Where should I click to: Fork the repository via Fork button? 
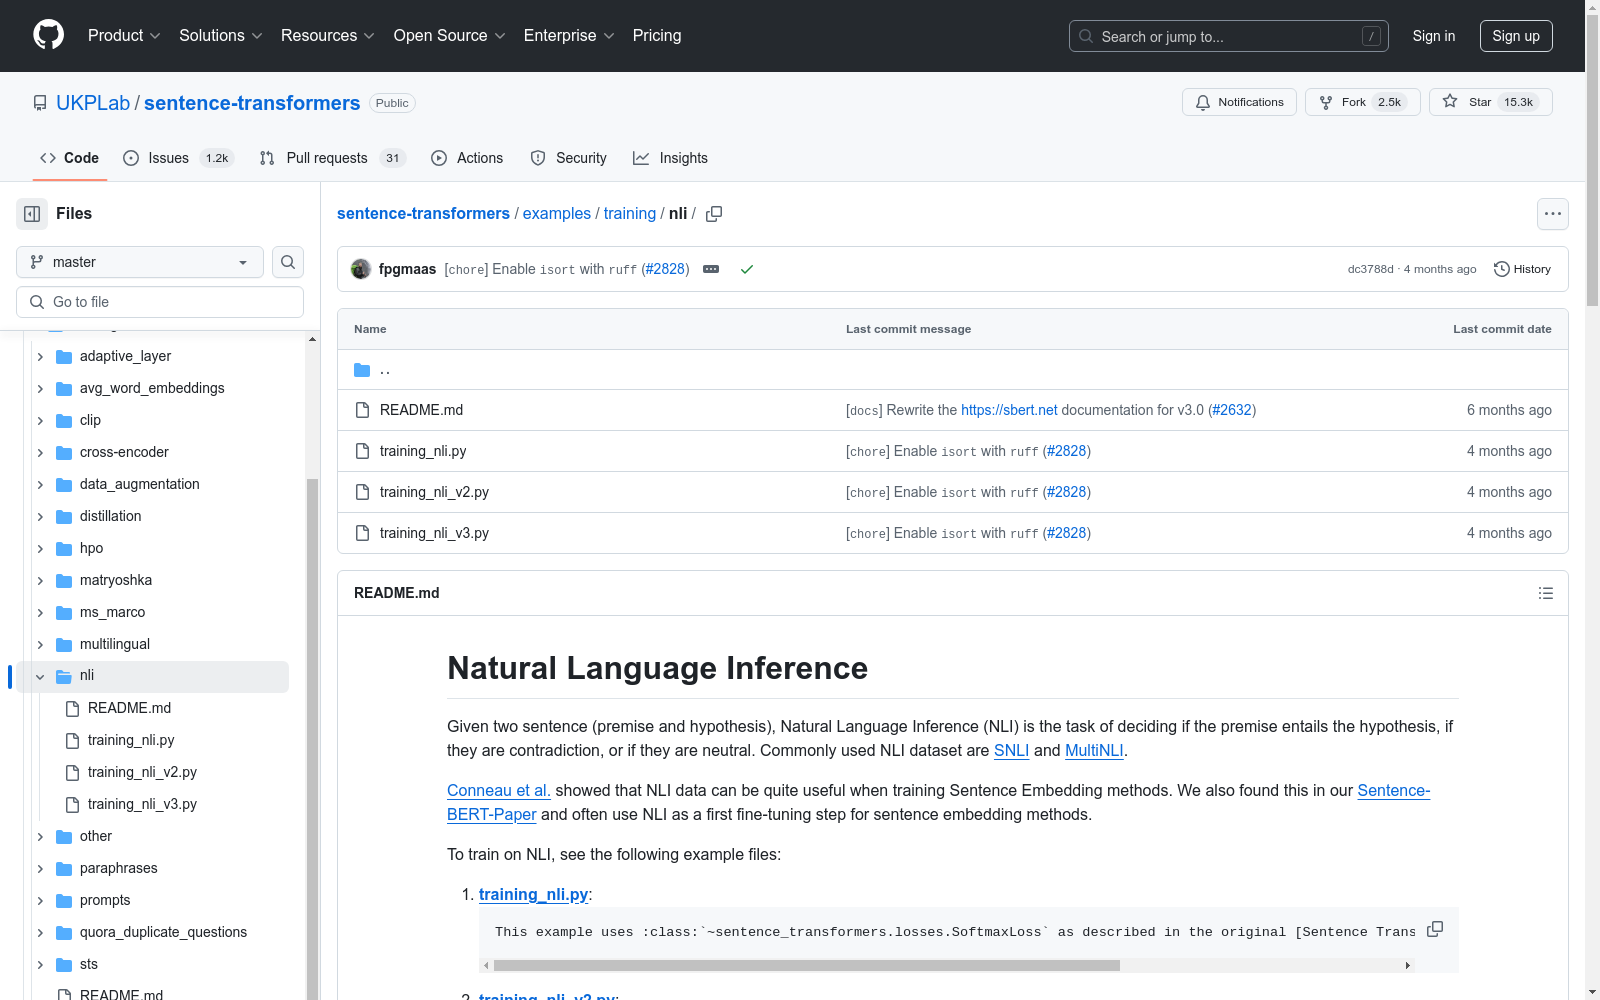pos(1362,102)
